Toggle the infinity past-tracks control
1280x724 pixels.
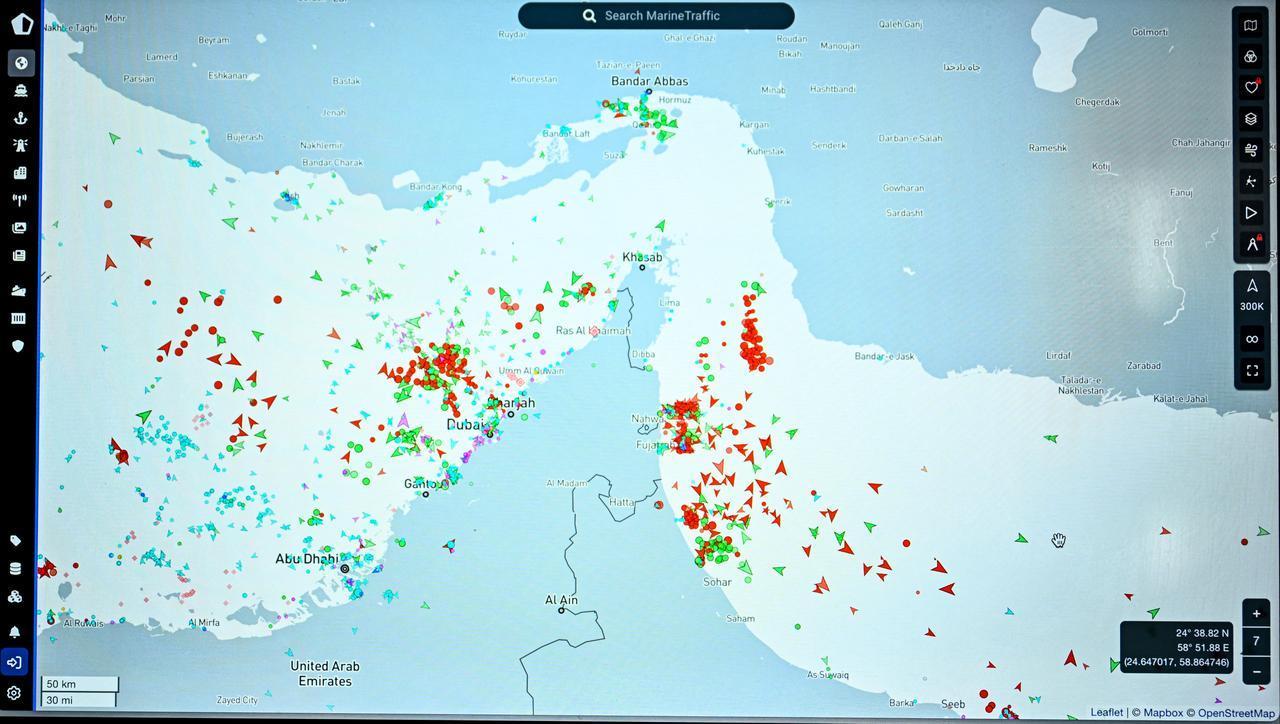point(1252,339)
